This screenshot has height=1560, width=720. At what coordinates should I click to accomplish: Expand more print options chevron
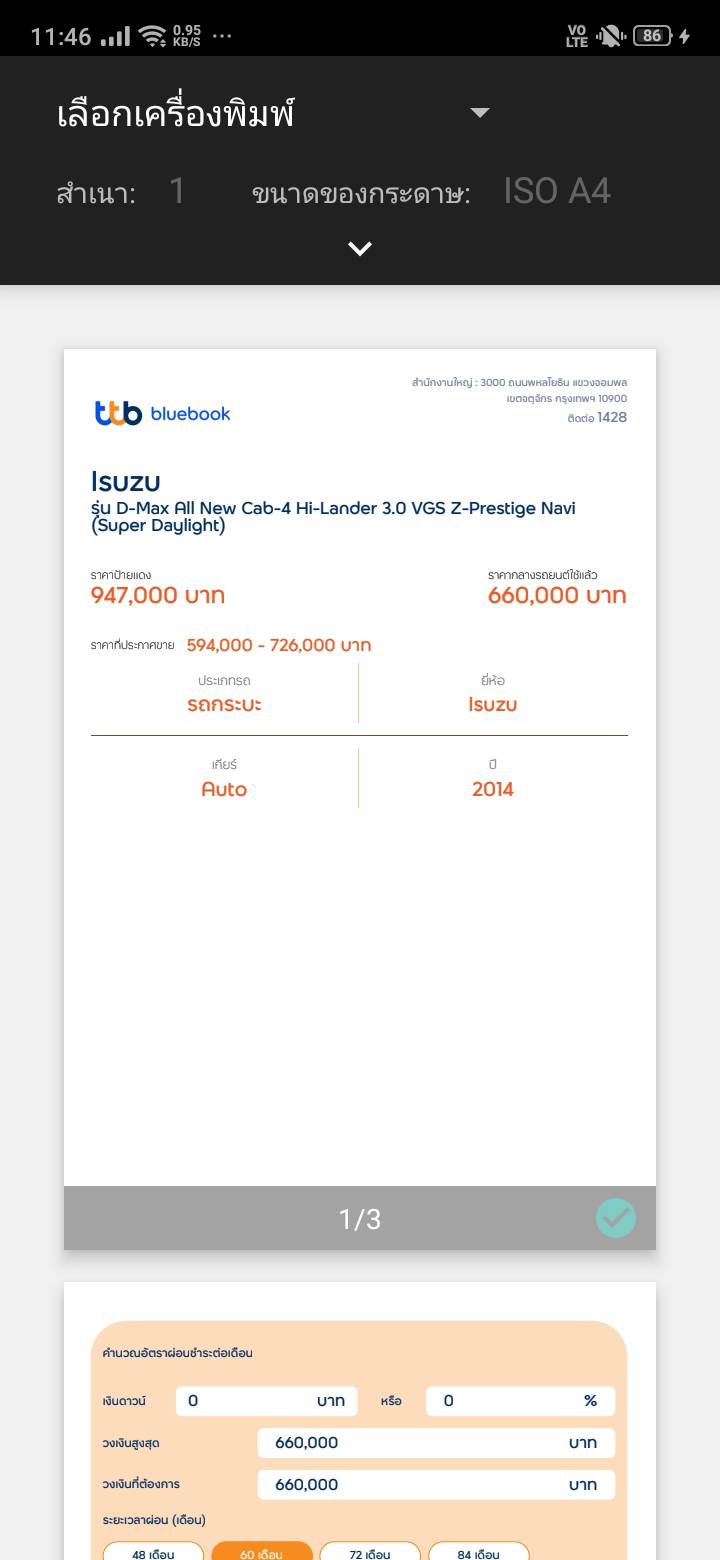coord(360,248)
